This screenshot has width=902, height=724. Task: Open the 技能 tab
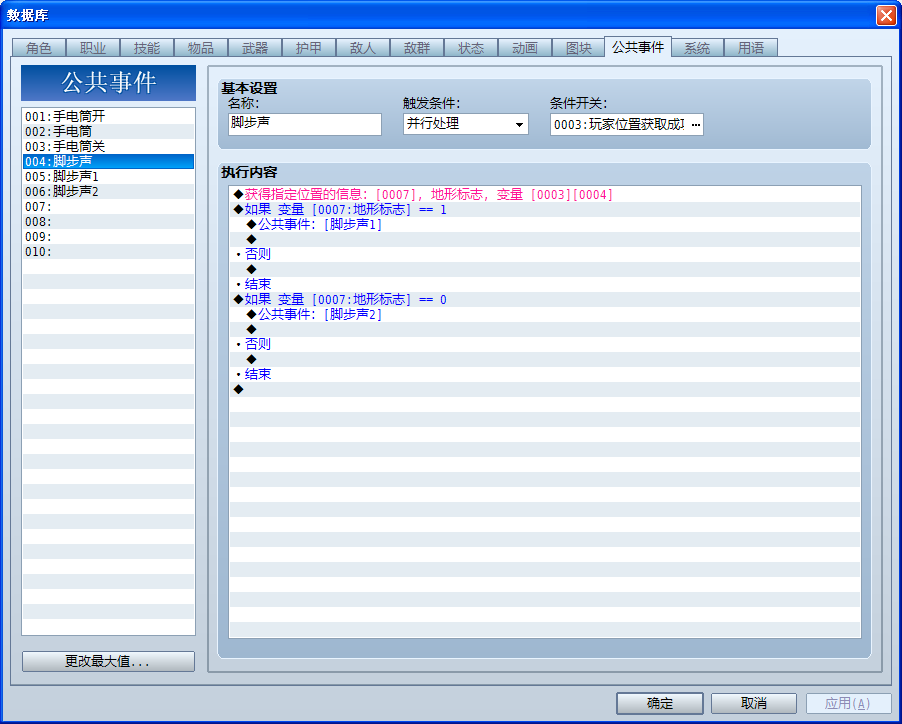(x=147, y=48)
